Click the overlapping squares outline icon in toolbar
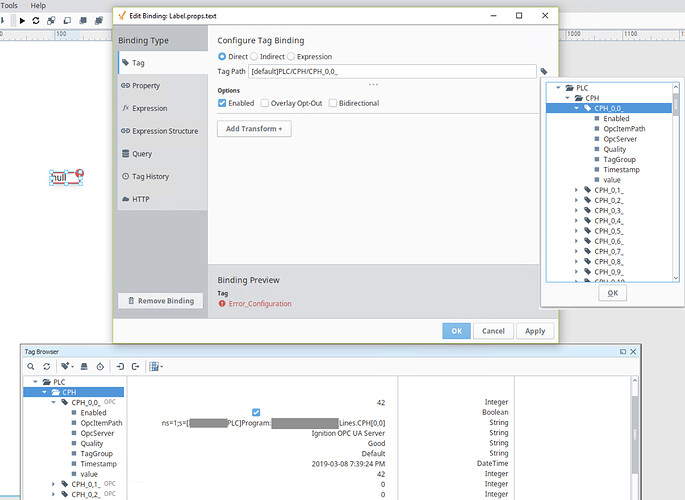685x500 pixels. [x=67, y=21]
